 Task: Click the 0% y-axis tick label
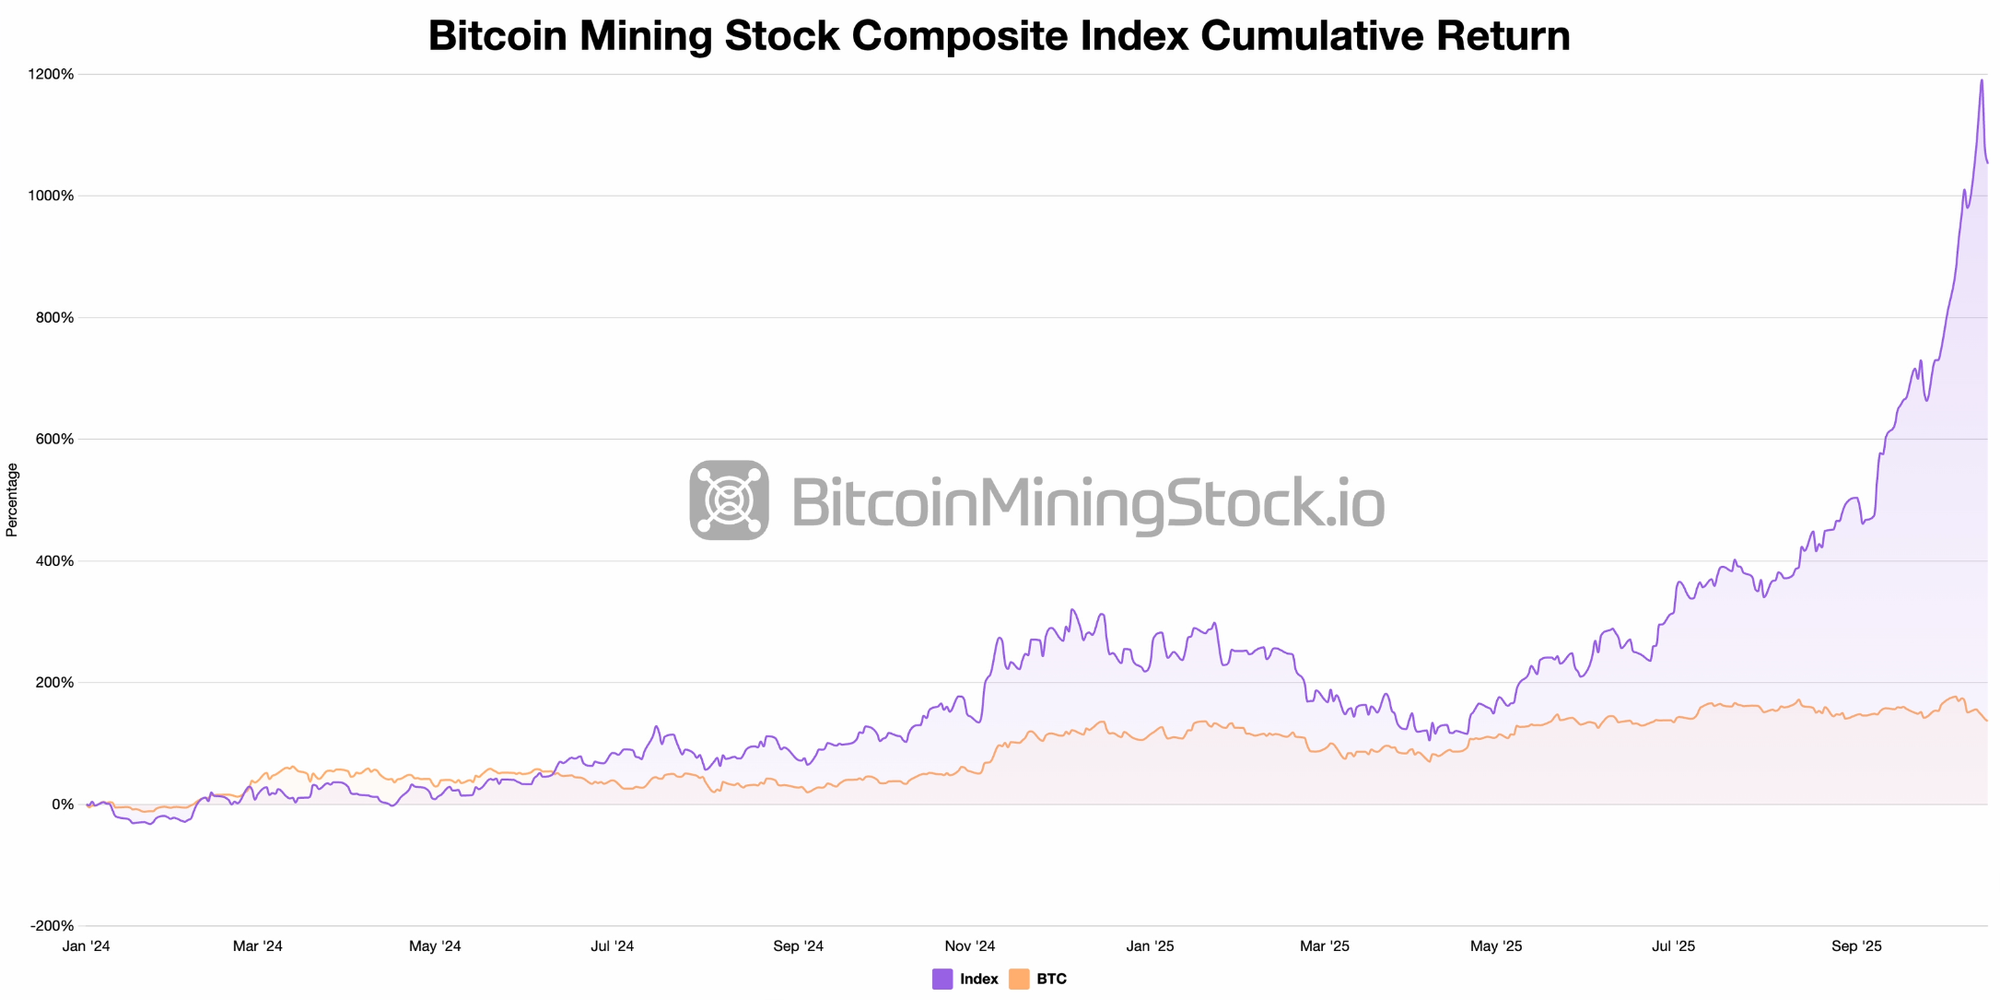click(x=63, y=804)
